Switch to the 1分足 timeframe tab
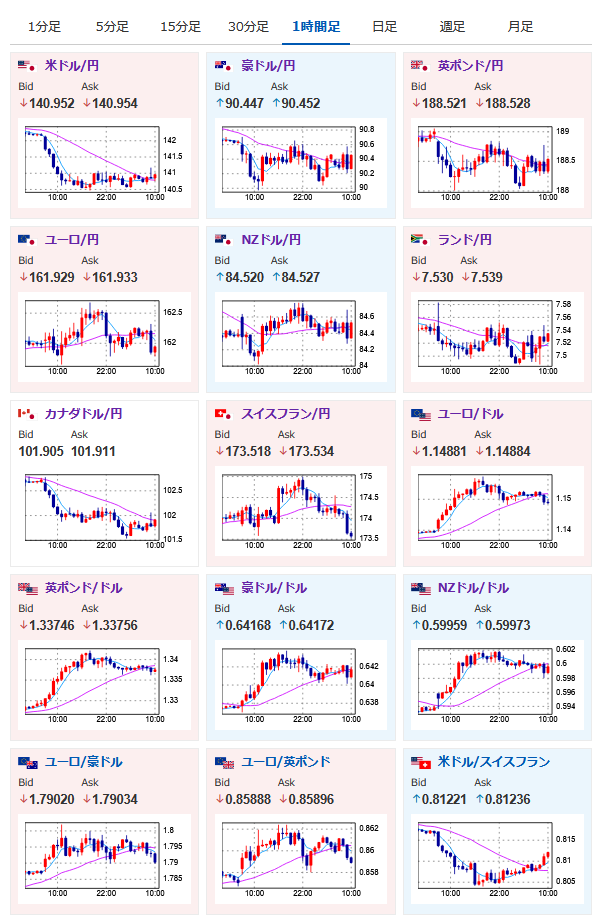The image size is (599, 917). 44,26
